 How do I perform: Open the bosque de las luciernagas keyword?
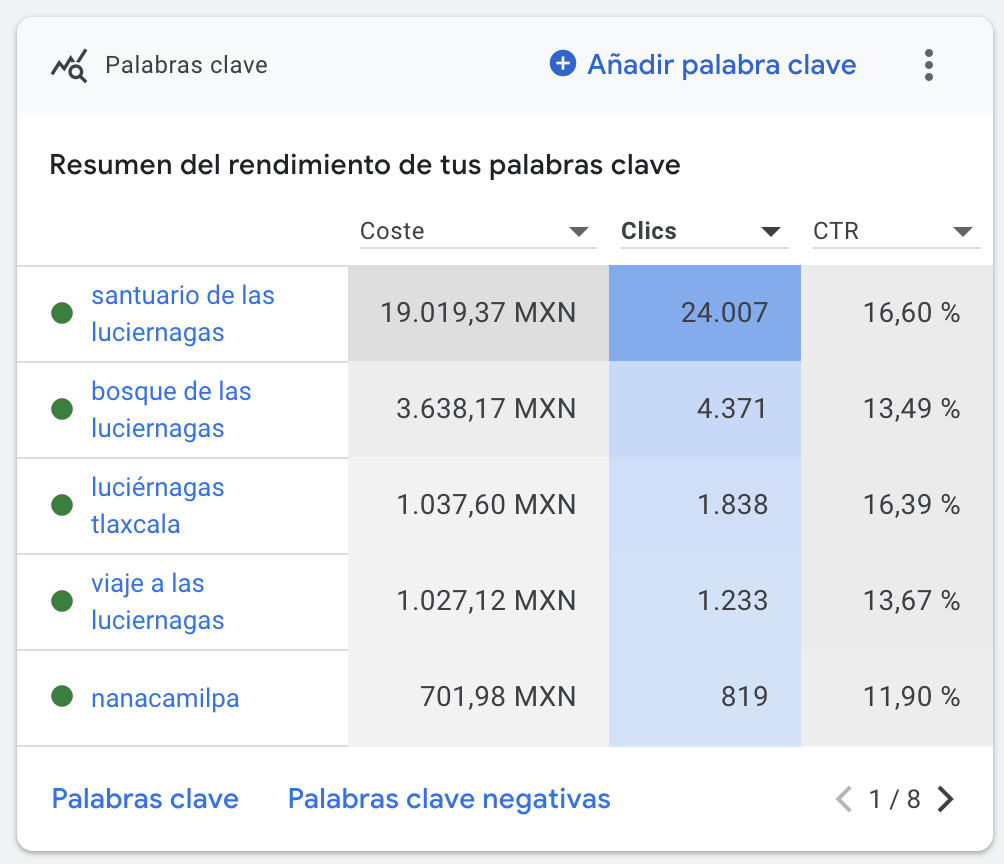171,408
